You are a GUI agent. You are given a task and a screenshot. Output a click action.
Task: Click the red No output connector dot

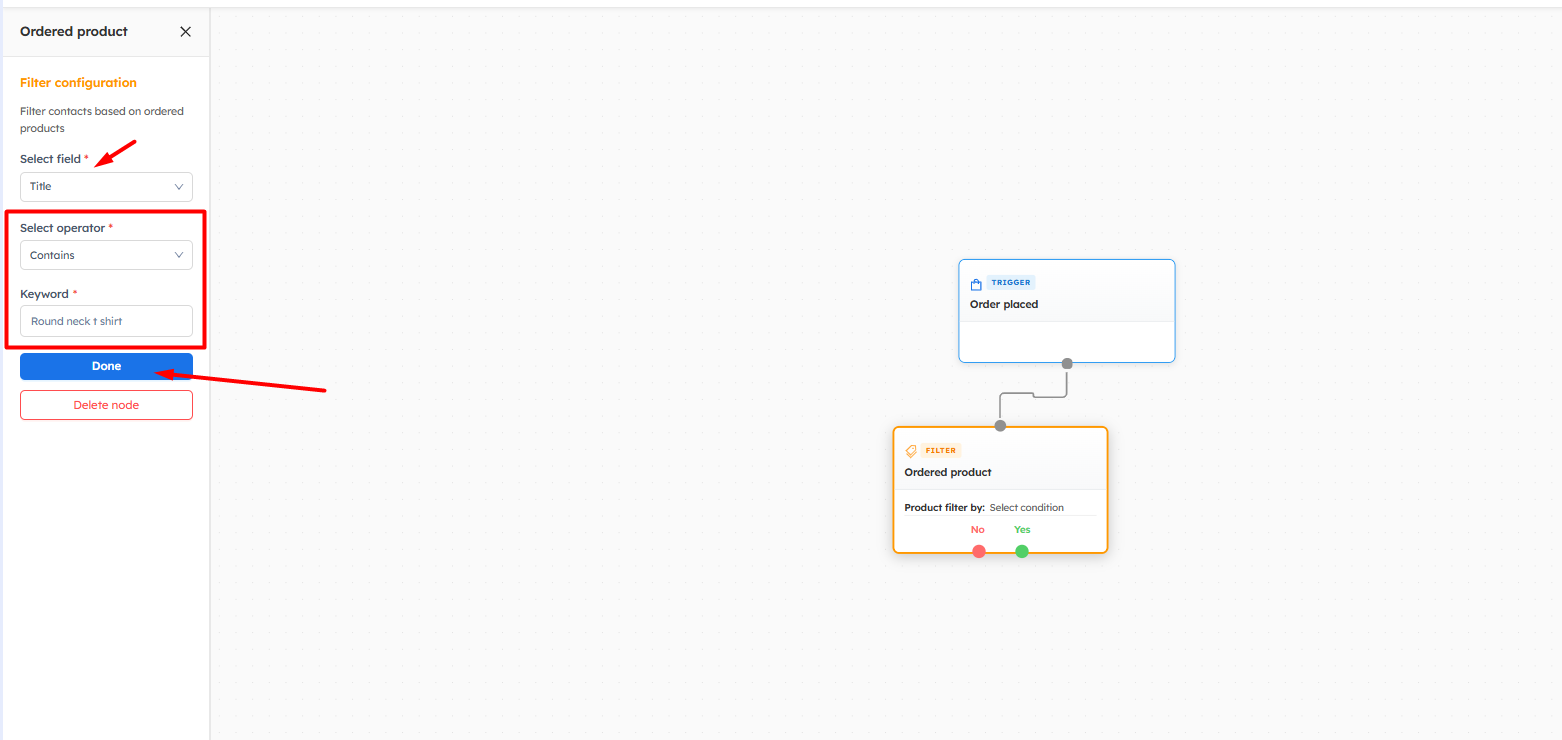click(x=978, y=551)
